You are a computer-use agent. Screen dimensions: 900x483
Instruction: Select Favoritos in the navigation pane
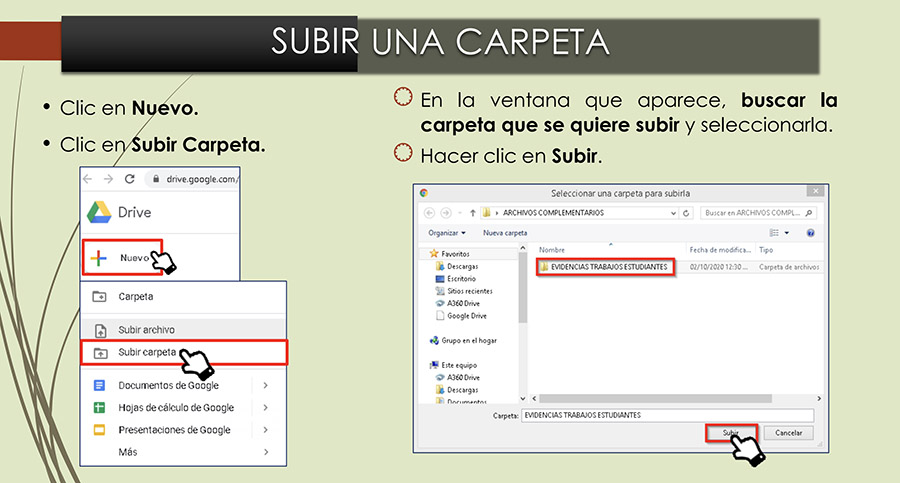coord(449,253)
